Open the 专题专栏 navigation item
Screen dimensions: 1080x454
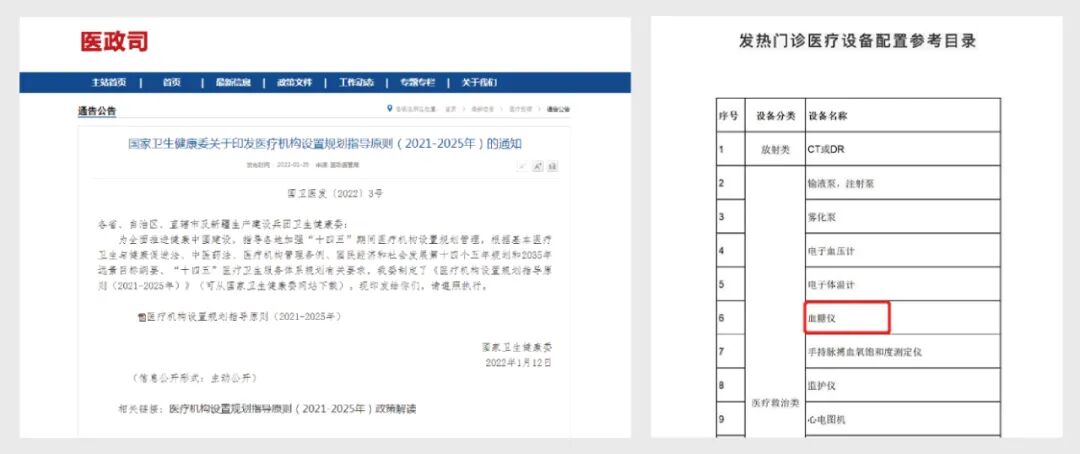(417, 83)
